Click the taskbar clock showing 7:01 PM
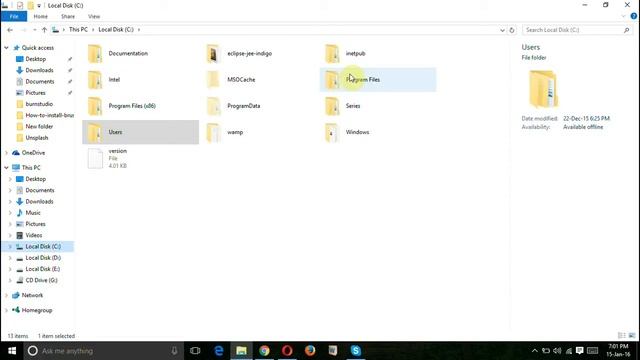 point(618,351)
